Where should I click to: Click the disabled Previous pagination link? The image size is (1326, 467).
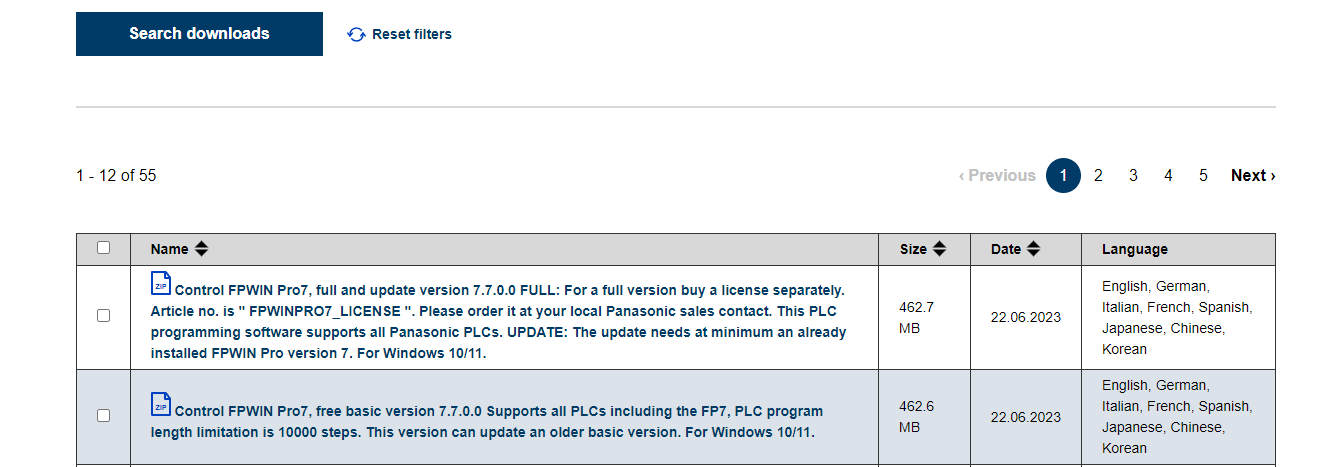pos(997,176)
